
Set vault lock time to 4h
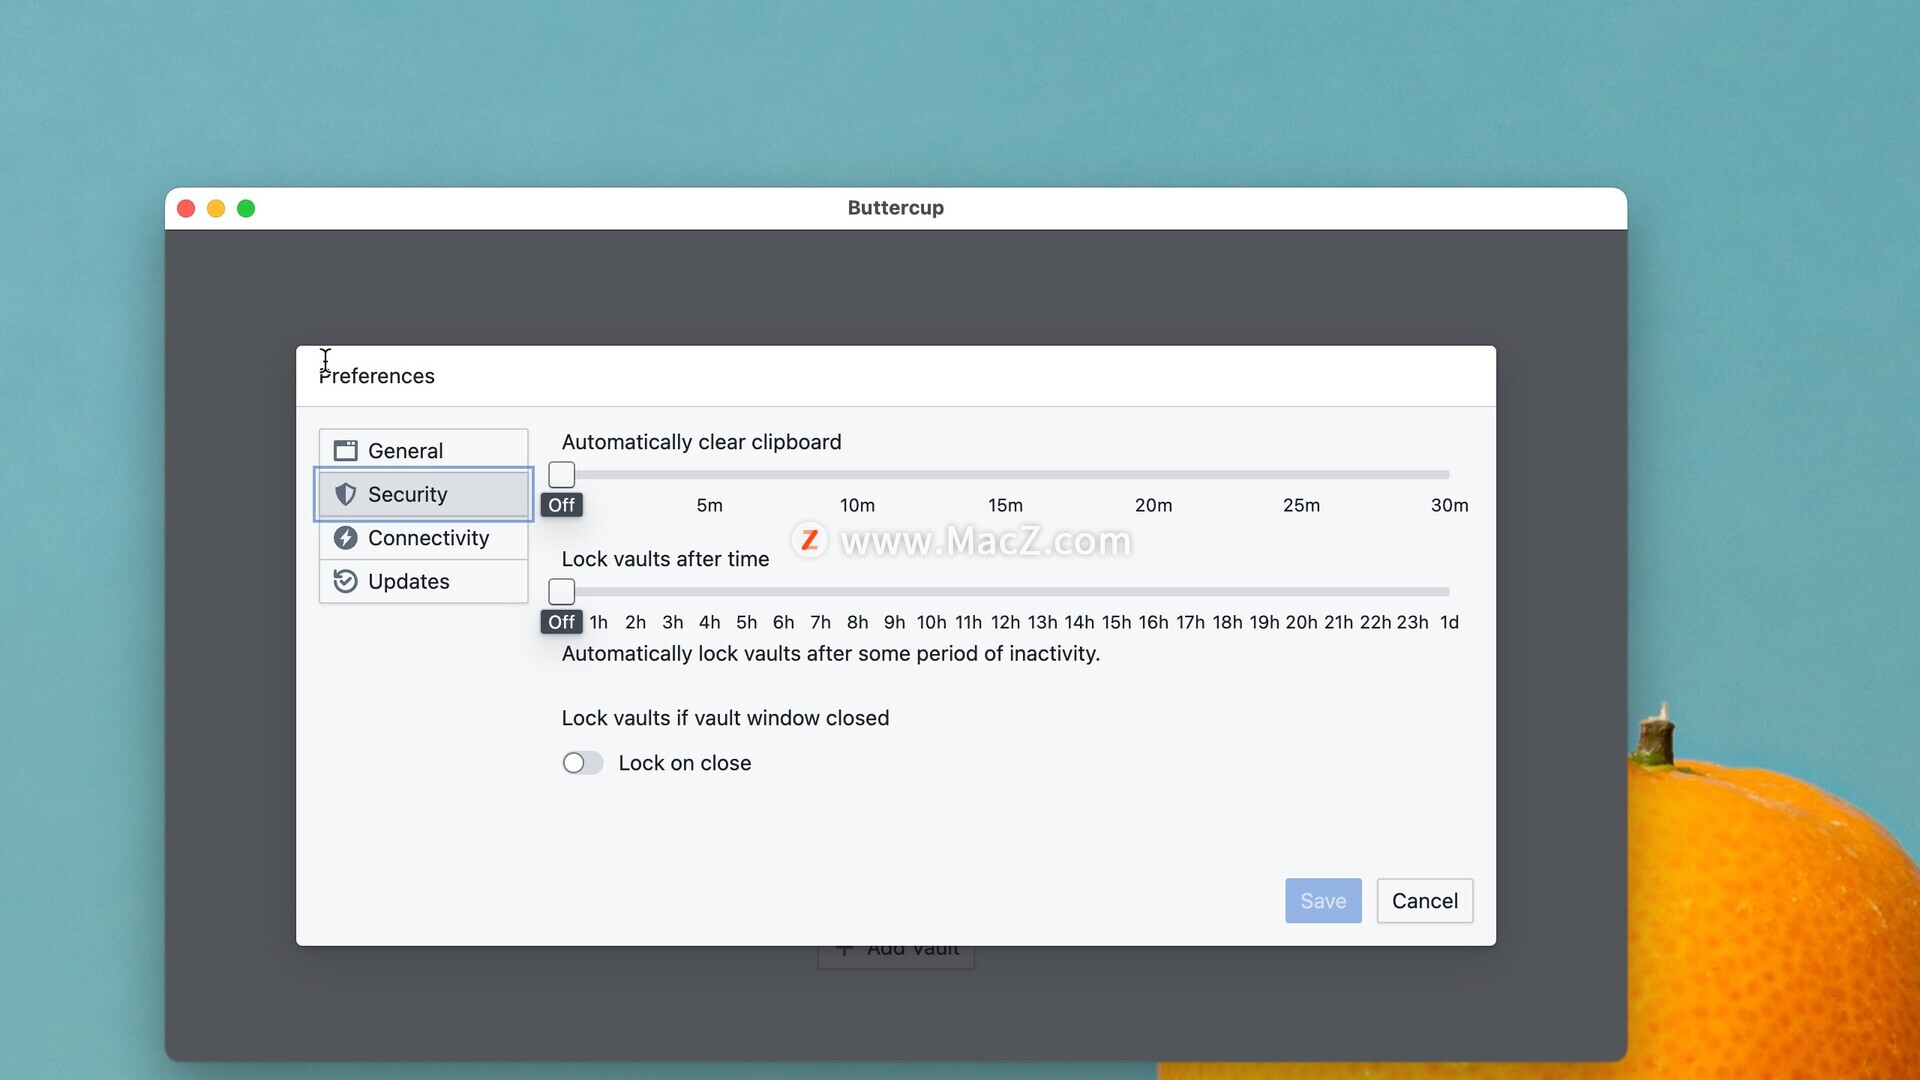pos(709,622)
